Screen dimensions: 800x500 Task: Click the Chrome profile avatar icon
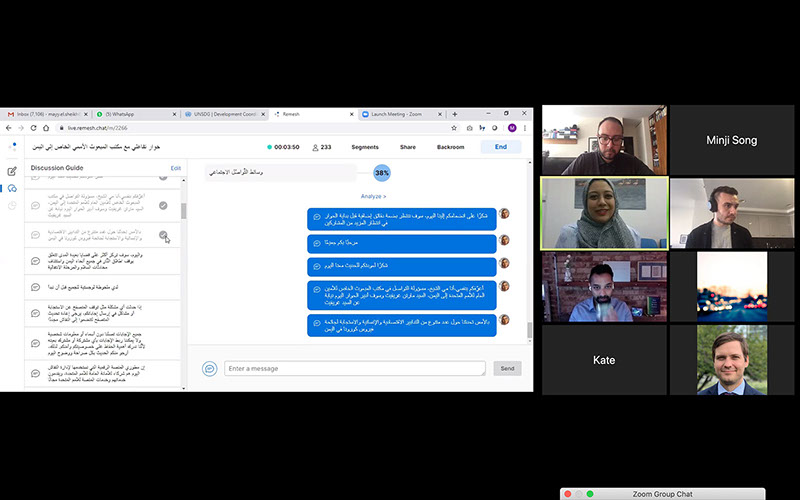(x=512, y=128)
